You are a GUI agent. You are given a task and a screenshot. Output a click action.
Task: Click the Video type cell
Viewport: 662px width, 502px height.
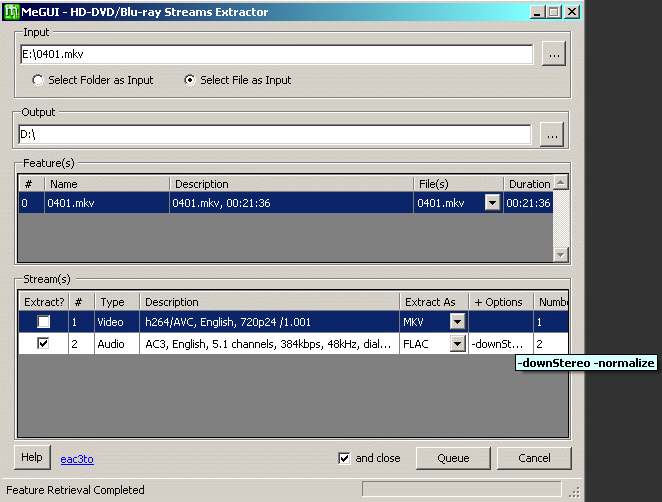tap(117, 322)
